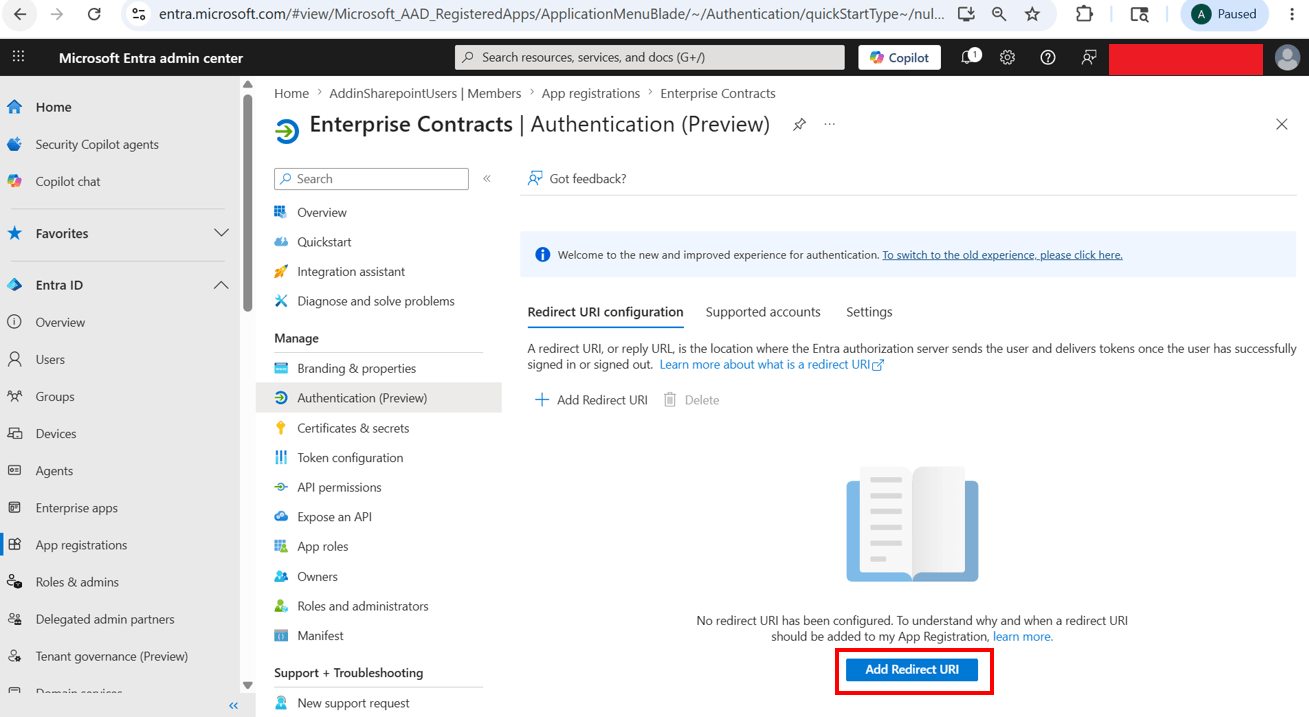Switch to Supported accounts tab
The width and height of the screenshot is (1309, 717).
tap(763, 312)
